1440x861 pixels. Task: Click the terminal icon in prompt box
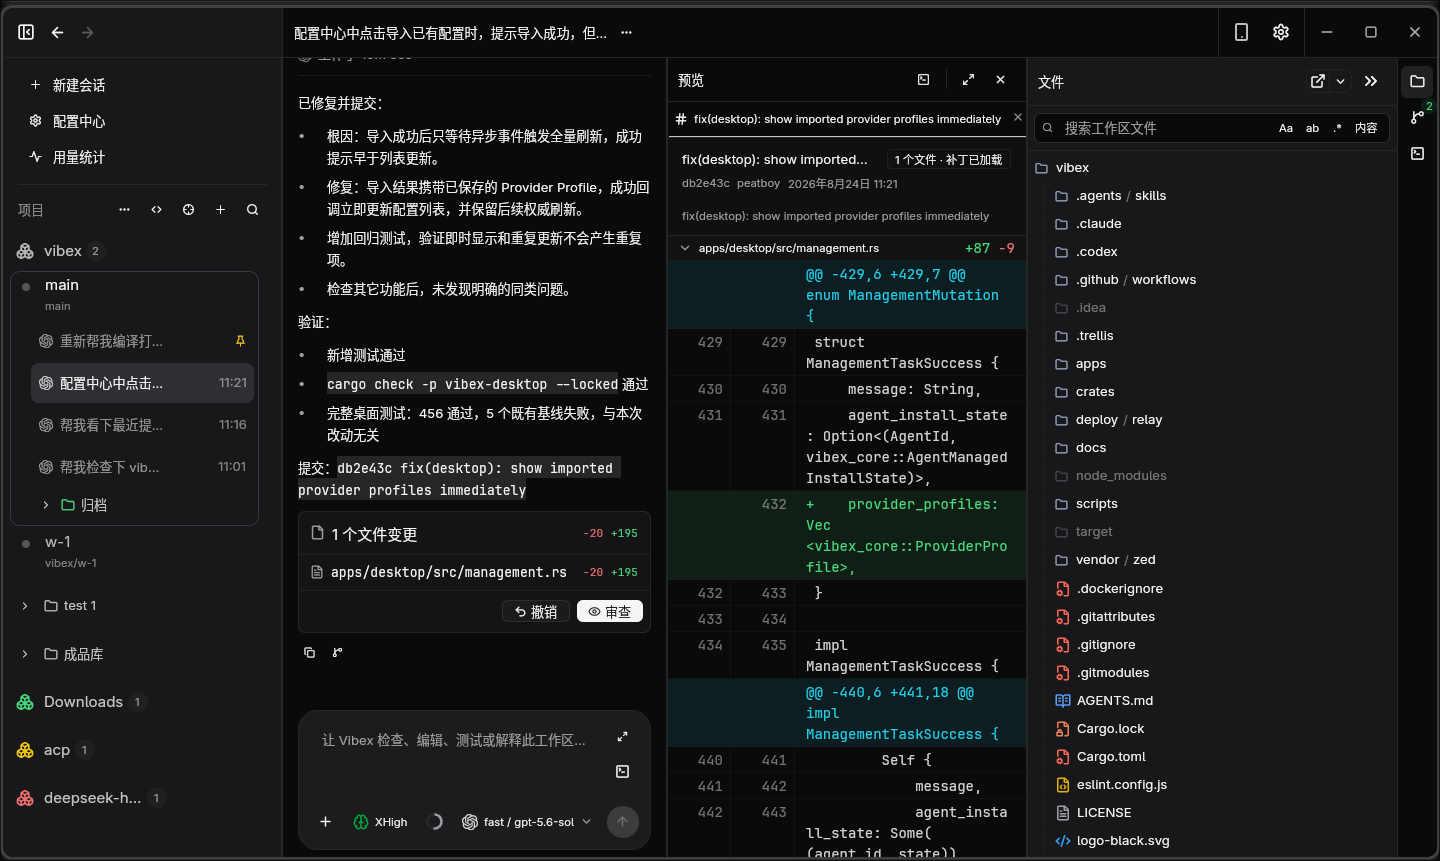[x=622, y=771]
